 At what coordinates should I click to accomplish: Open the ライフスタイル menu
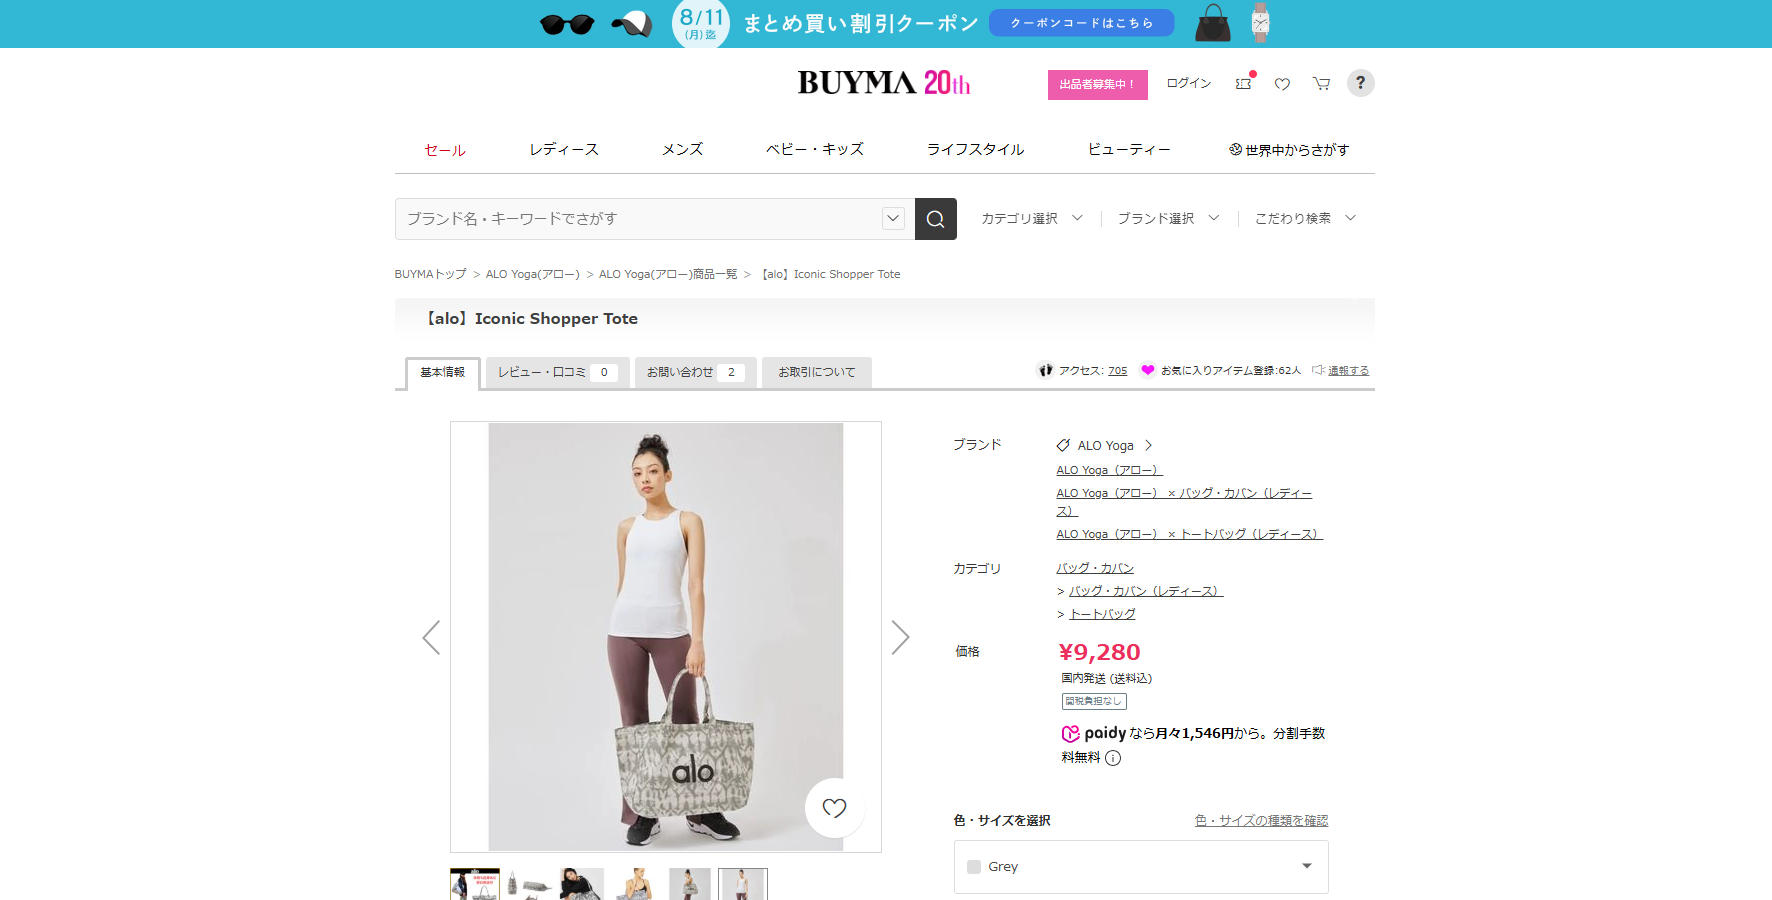coord(976,150)
